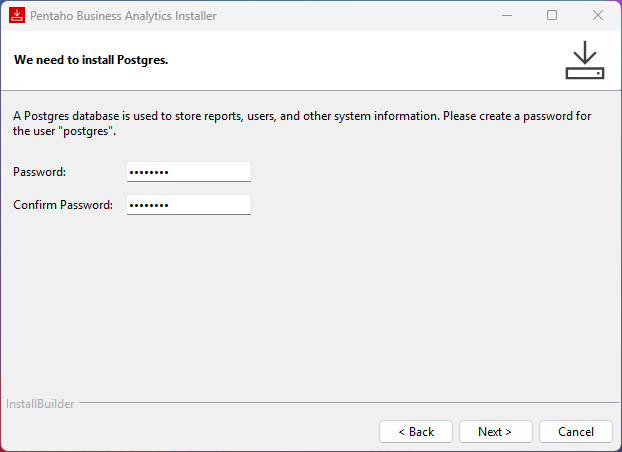Maximize the installer window
622x452 pixels.
coord(551,16)
